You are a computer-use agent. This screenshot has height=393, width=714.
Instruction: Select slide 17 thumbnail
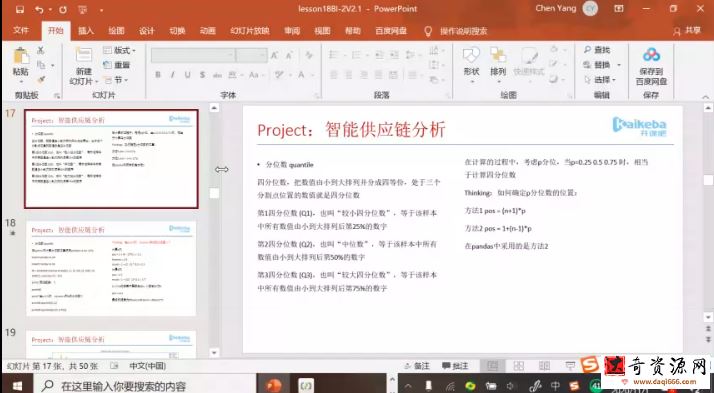click(111, 158)
